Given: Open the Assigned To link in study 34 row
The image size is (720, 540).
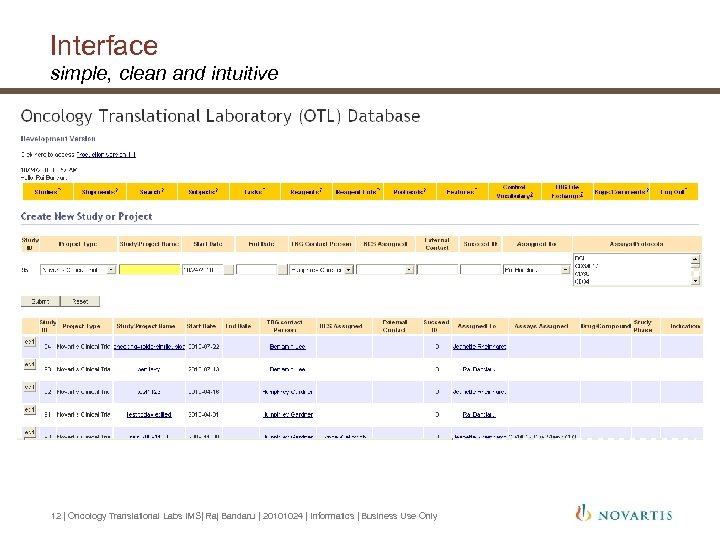Looking at the screenshot, I should click(479, 347).
